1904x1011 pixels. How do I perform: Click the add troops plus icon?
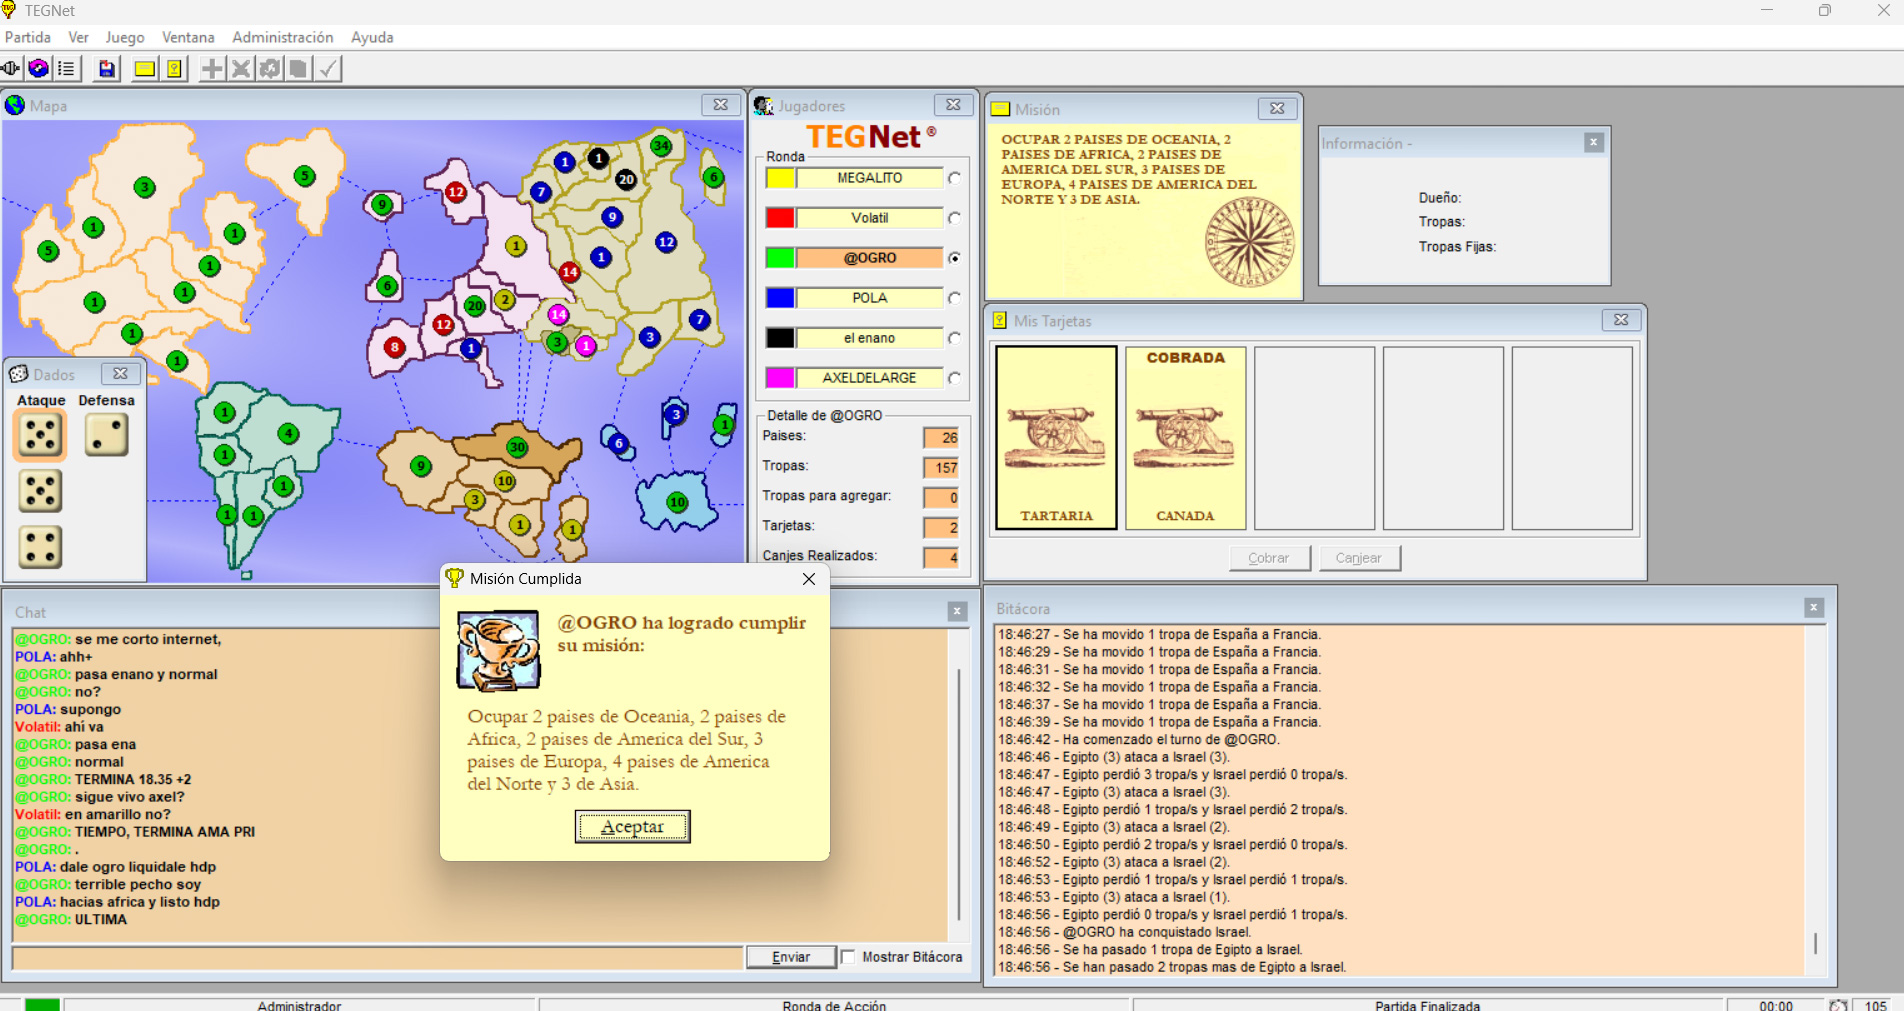coord(212,69)
